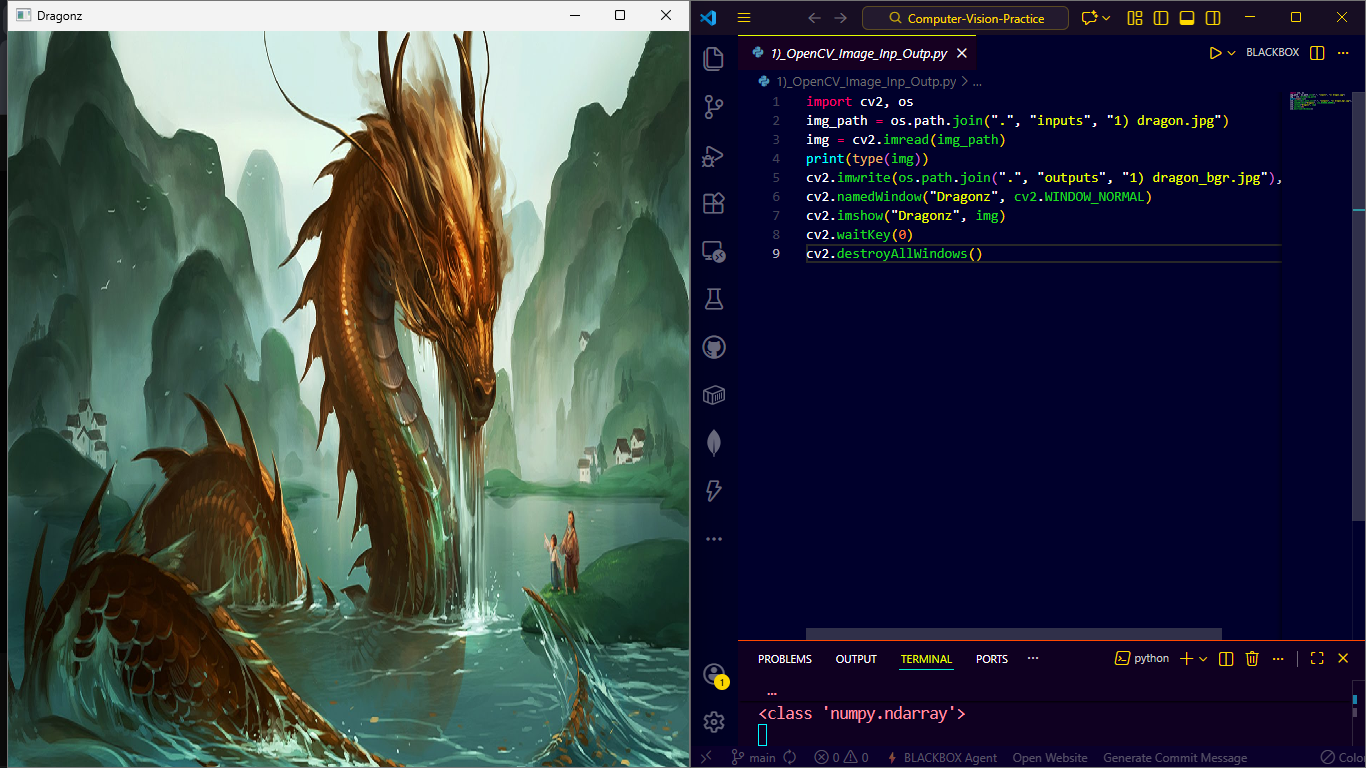Open the Source Control view
Viewport: 1366px width, 768px height.
pos(713,107)
